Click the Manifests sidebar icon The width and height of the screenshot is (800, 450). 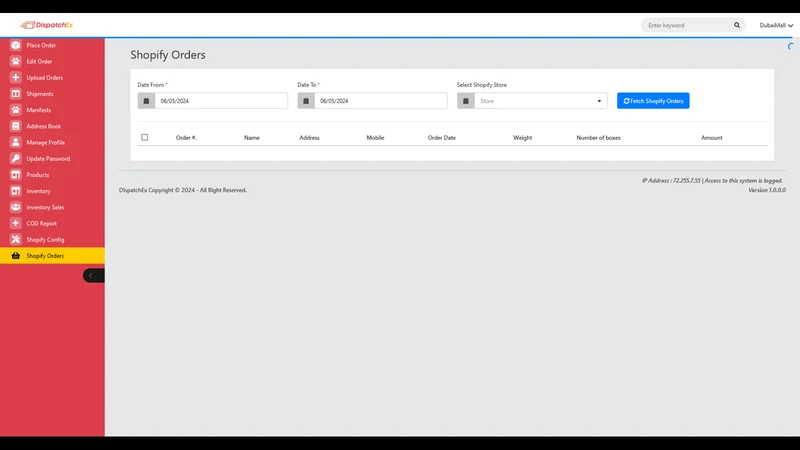point(16,110)
